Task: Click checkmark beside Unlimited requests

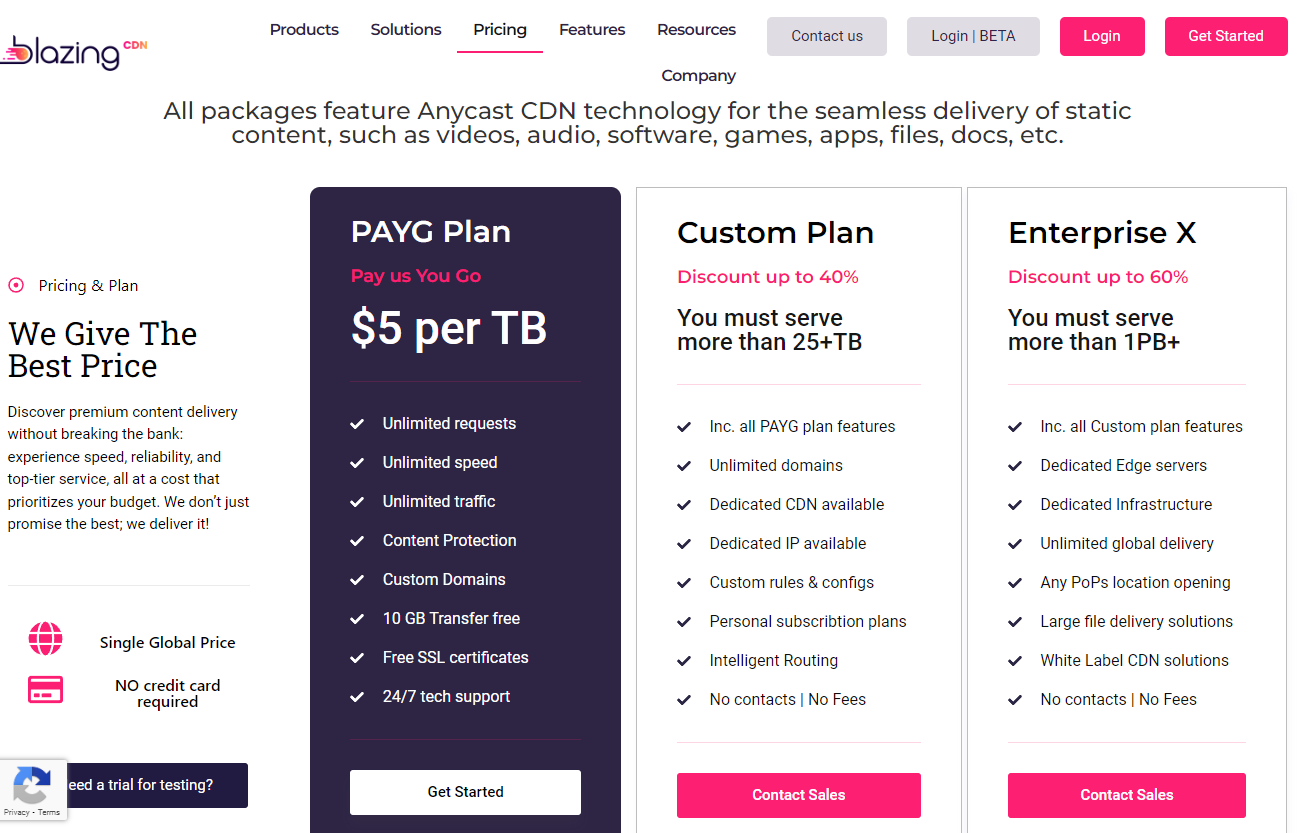Action: (x=357, y=424)
